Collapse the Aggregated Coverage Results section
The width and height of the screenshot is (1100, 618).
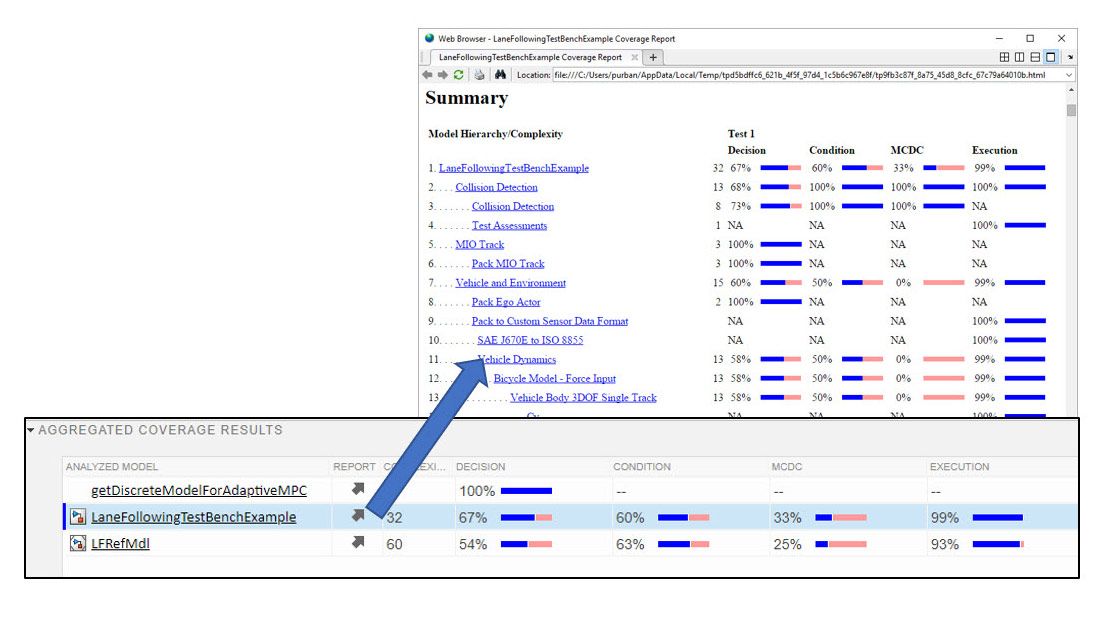pyautogui.click(x=31, y=430)
